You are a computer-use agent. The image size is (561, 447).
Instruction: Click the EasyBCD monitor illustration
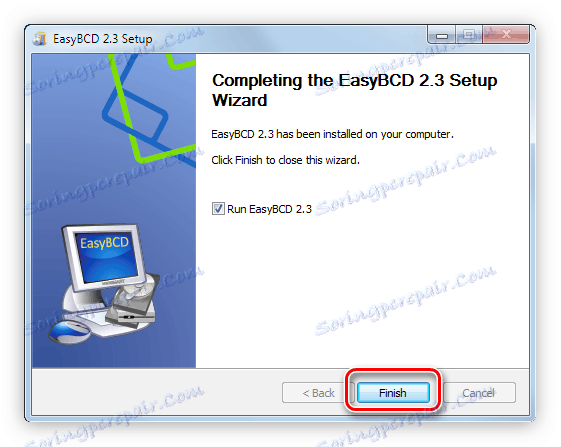pyautogui.click(x=104, y=257)
